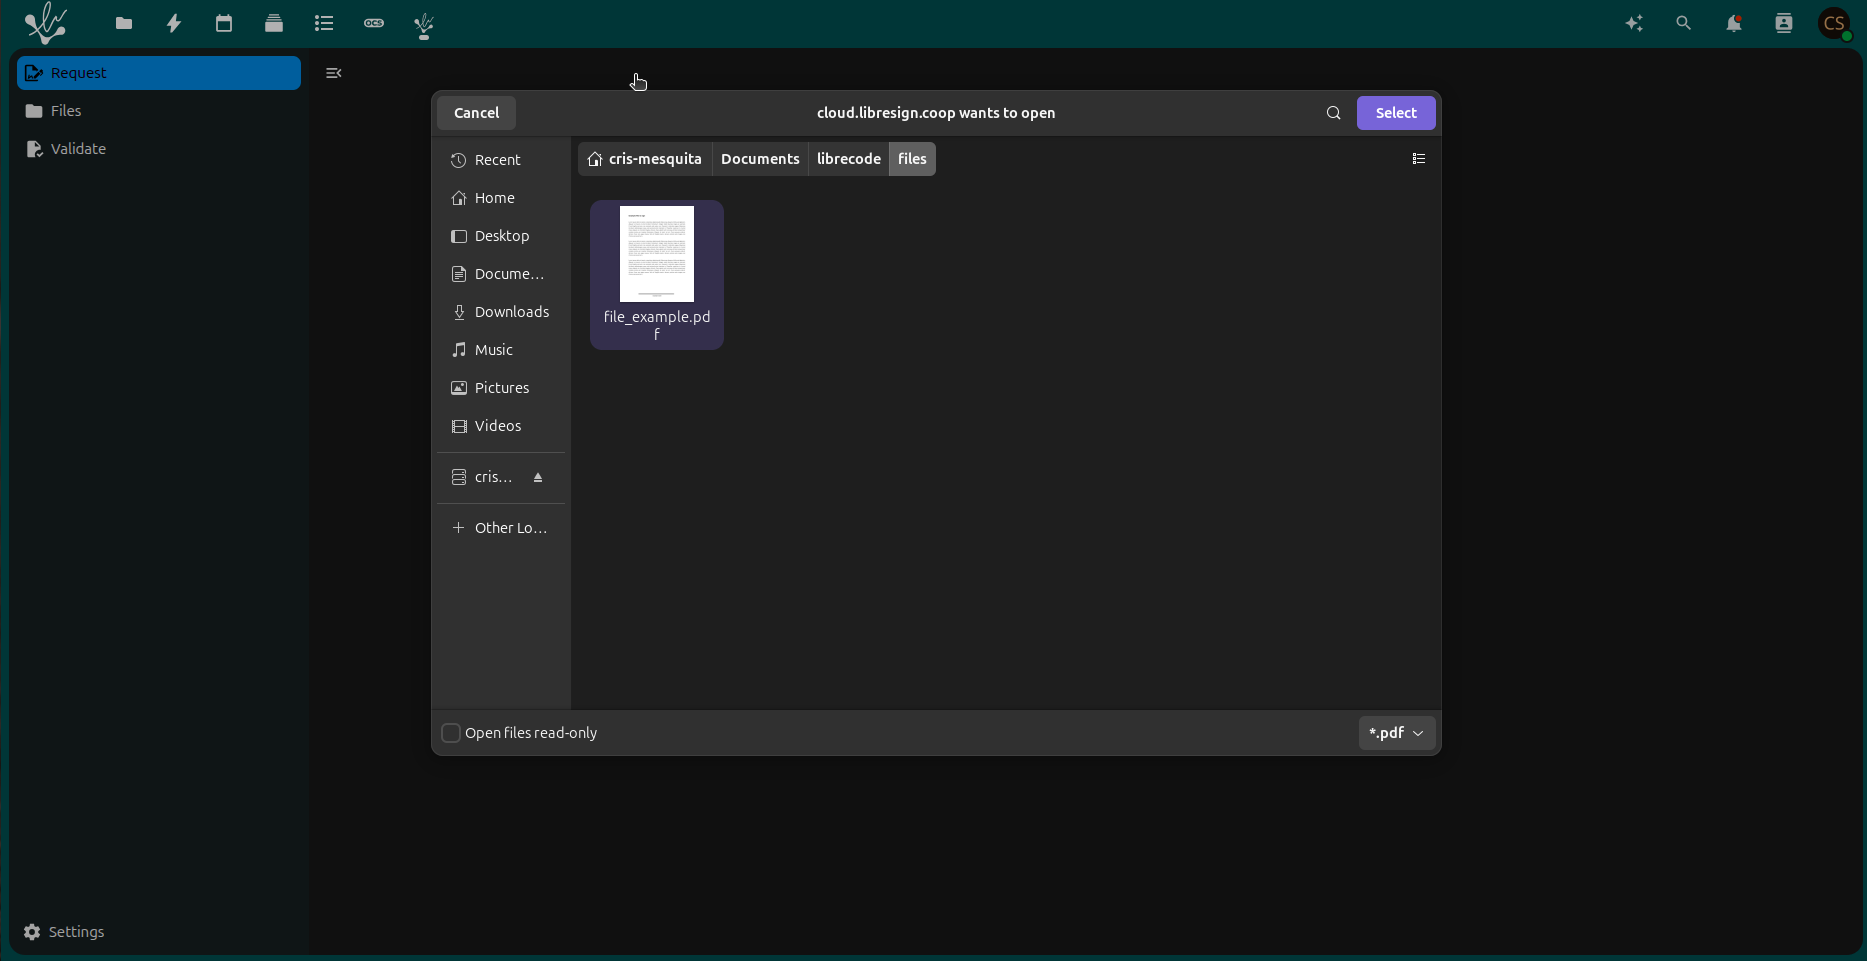Eject the cris... volume
The width and height of the screenshot is (1867, 961).
pyautogui.click(x=538, y=478)
